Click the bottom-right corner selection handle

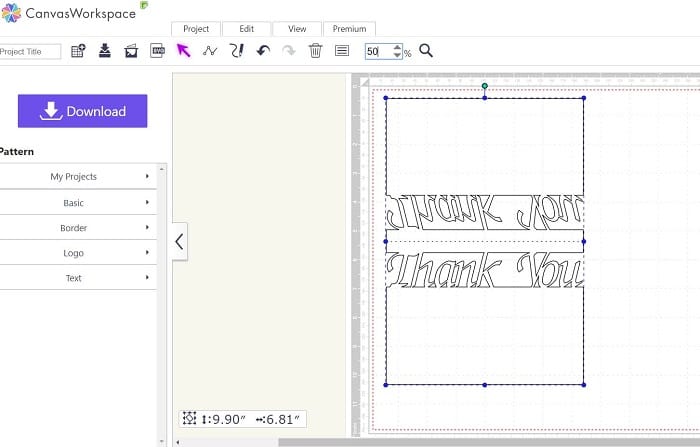pos(583,384)
